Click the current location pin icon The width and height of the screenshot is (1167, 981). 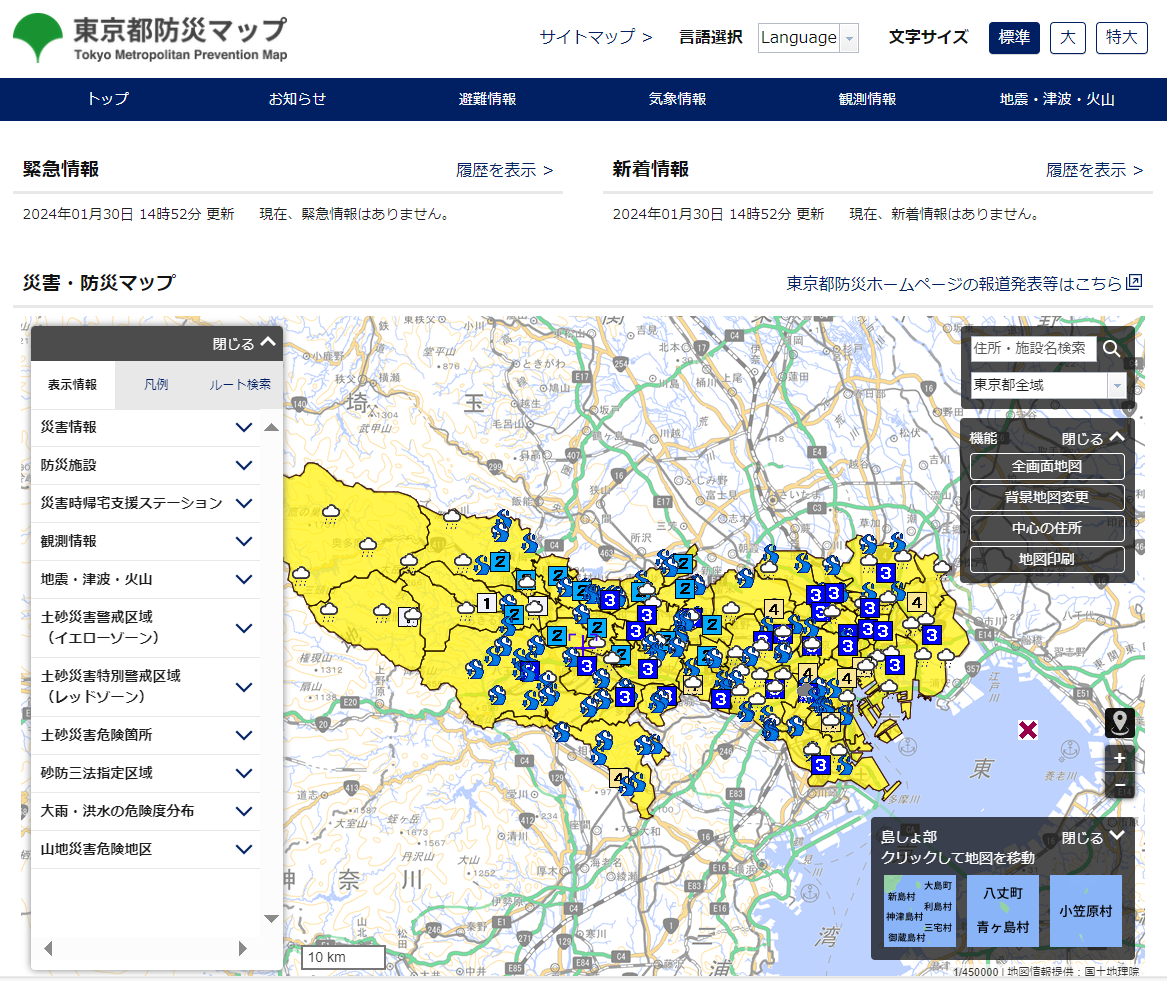pos(1119,721)
